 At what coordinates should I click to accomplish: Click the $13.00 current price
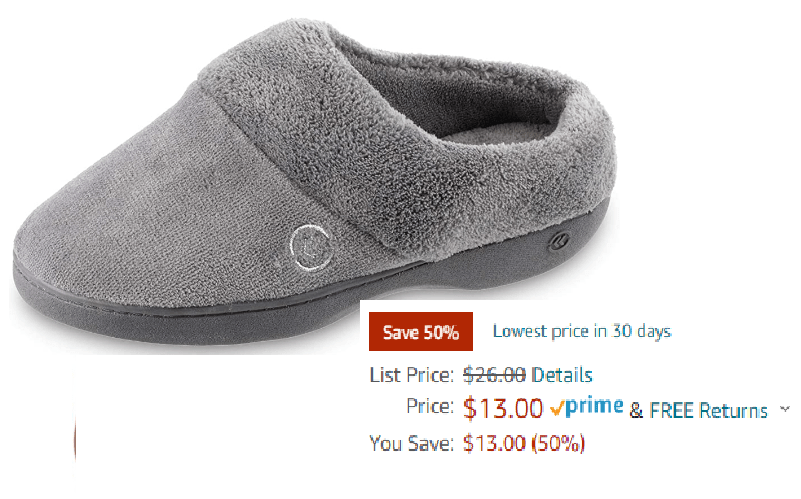(503, 408)
